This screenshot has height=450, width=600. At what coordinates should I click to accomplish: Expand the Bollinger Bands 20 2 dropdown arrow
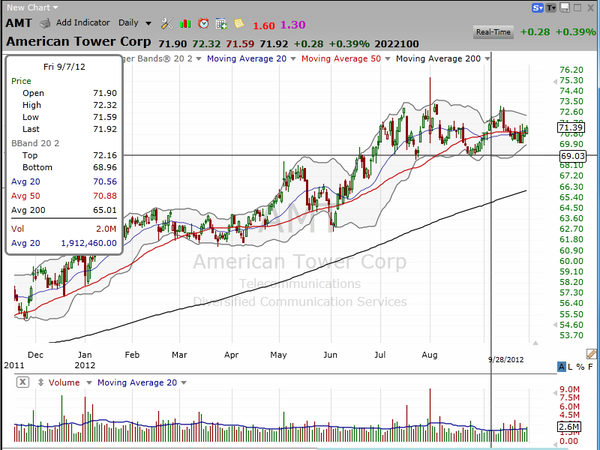coord(199,59)
